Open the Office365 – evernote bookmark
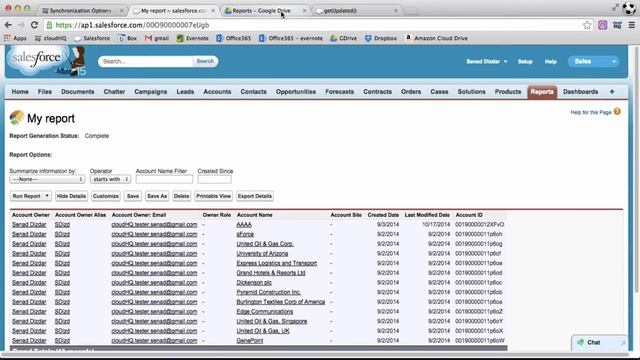The width and height of the screenshot is (640, 360). pos(291,38)
